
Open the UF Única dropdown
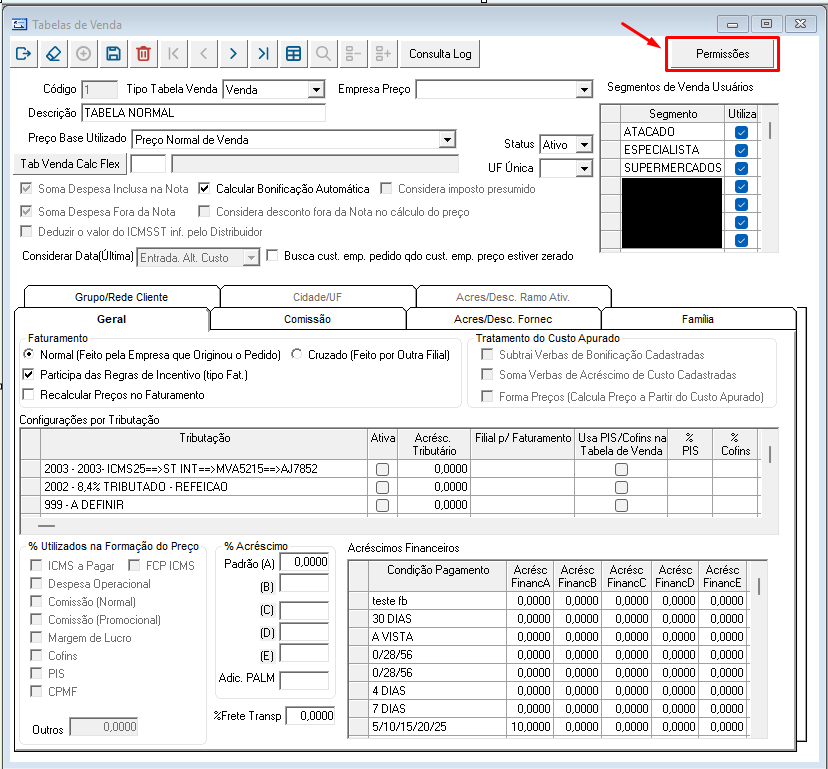point(584,168)
